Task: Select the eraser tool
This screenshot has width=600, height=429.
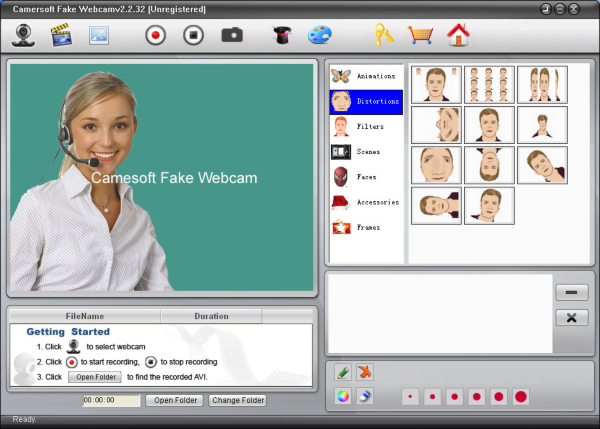Action: (365, 396)
